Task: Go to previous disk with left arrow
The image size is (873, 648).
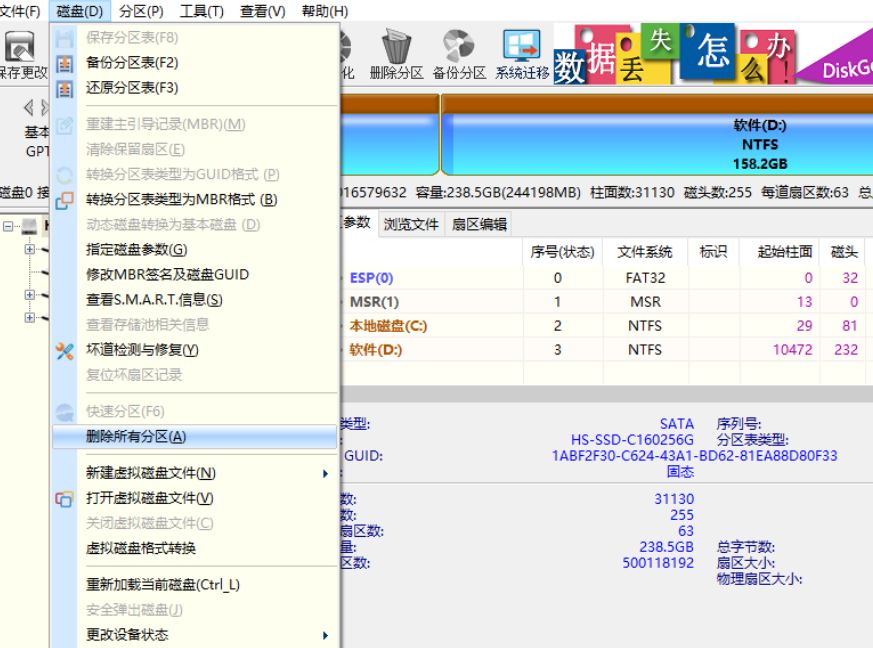Action: pyautogui.click(x=28, y=107)
